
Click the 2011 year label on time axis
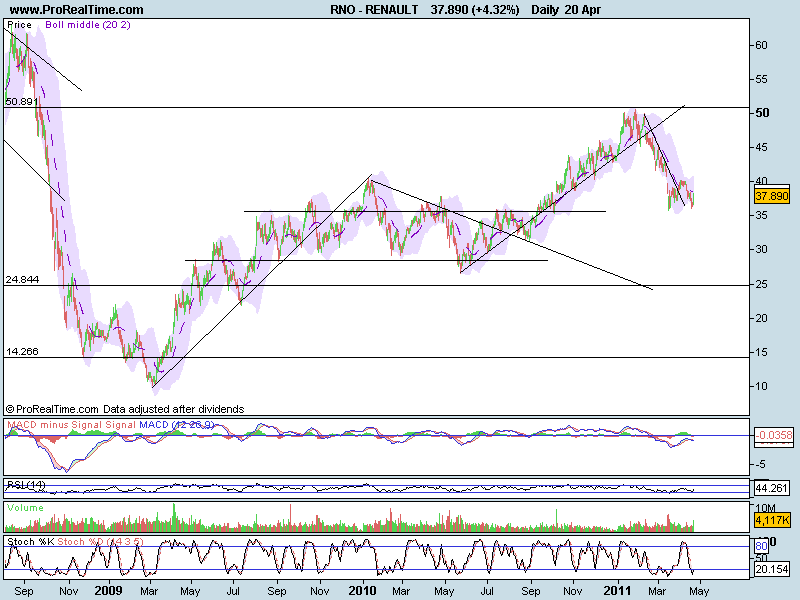coord(617,591)
